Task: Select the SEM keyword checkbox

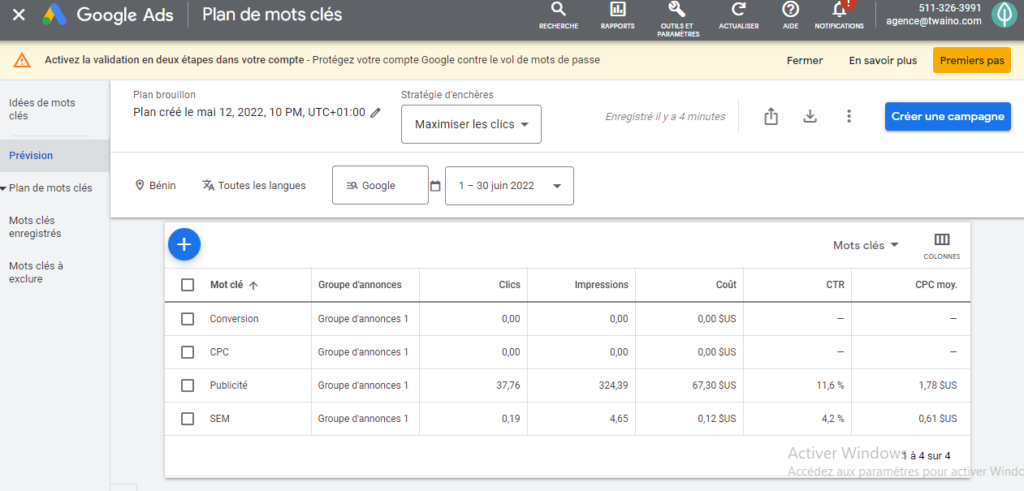Action: (188, 419)
